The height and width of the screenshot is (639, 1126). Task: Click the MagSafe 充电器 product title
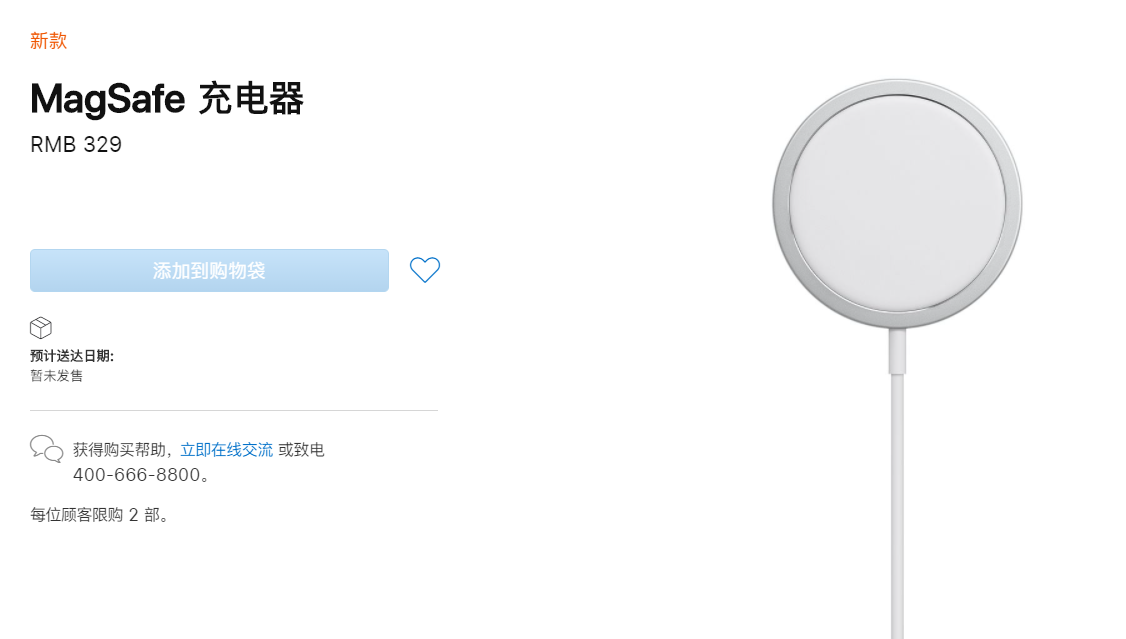(x=167, y=99)
